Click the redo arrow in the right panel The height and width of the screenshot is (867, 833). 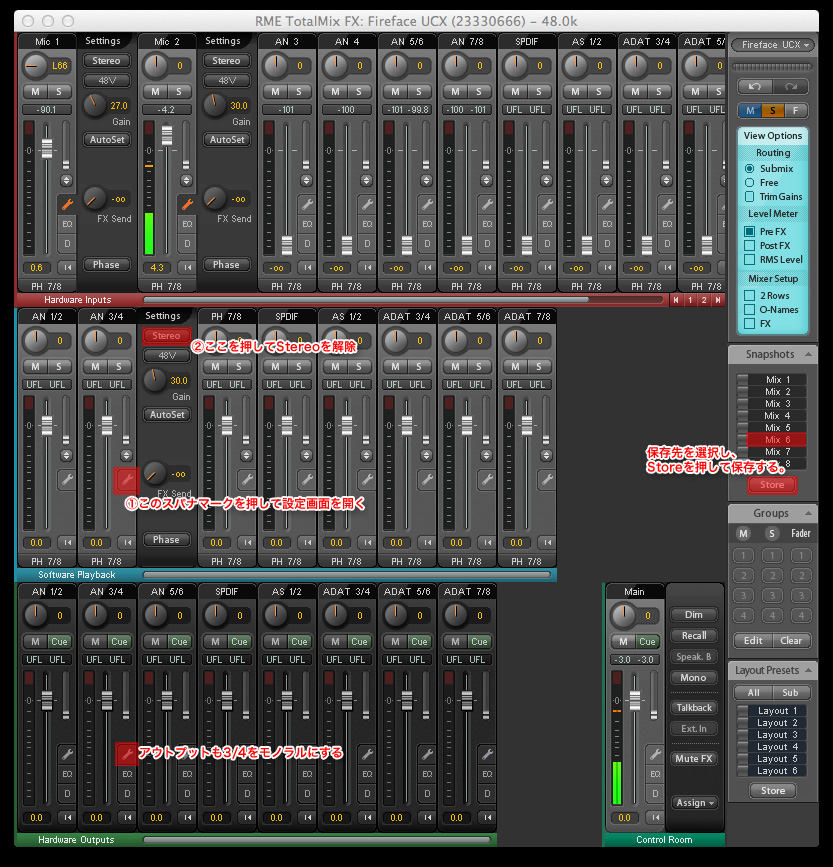791,87
